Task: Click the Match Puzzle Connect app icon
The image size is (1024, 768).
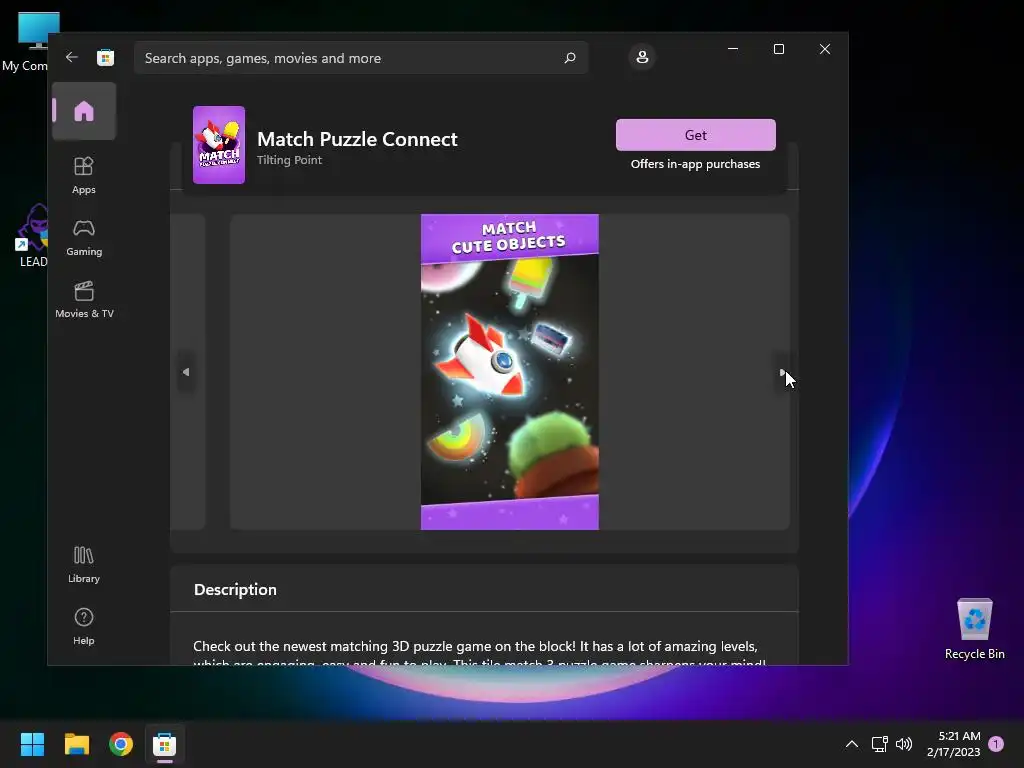Action: click(x=219, y=145)
